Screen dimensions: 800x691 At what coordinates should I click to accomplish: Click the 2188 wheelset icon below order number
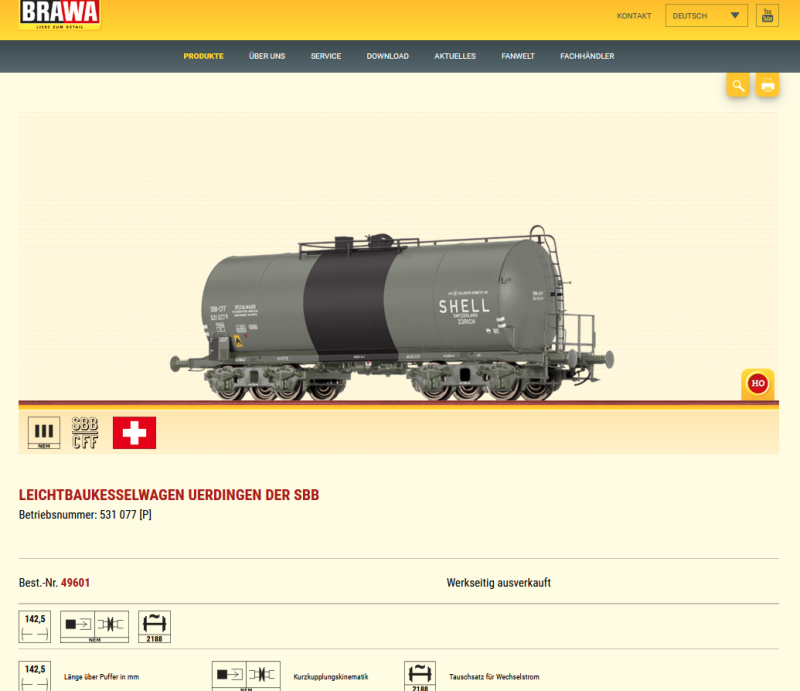point(155,627)
